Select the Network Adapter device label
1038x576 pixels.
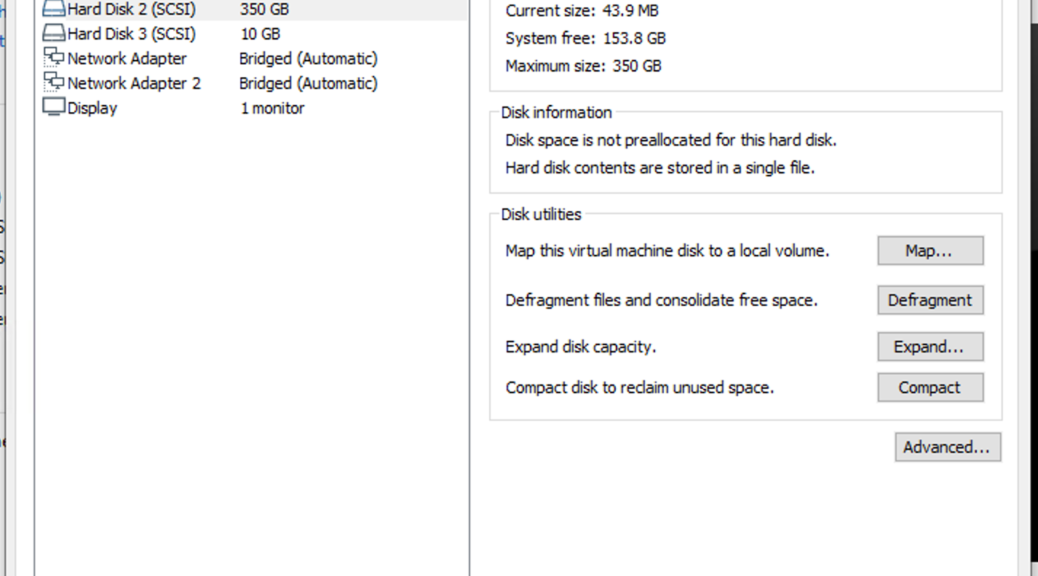[x=127, y=58]
